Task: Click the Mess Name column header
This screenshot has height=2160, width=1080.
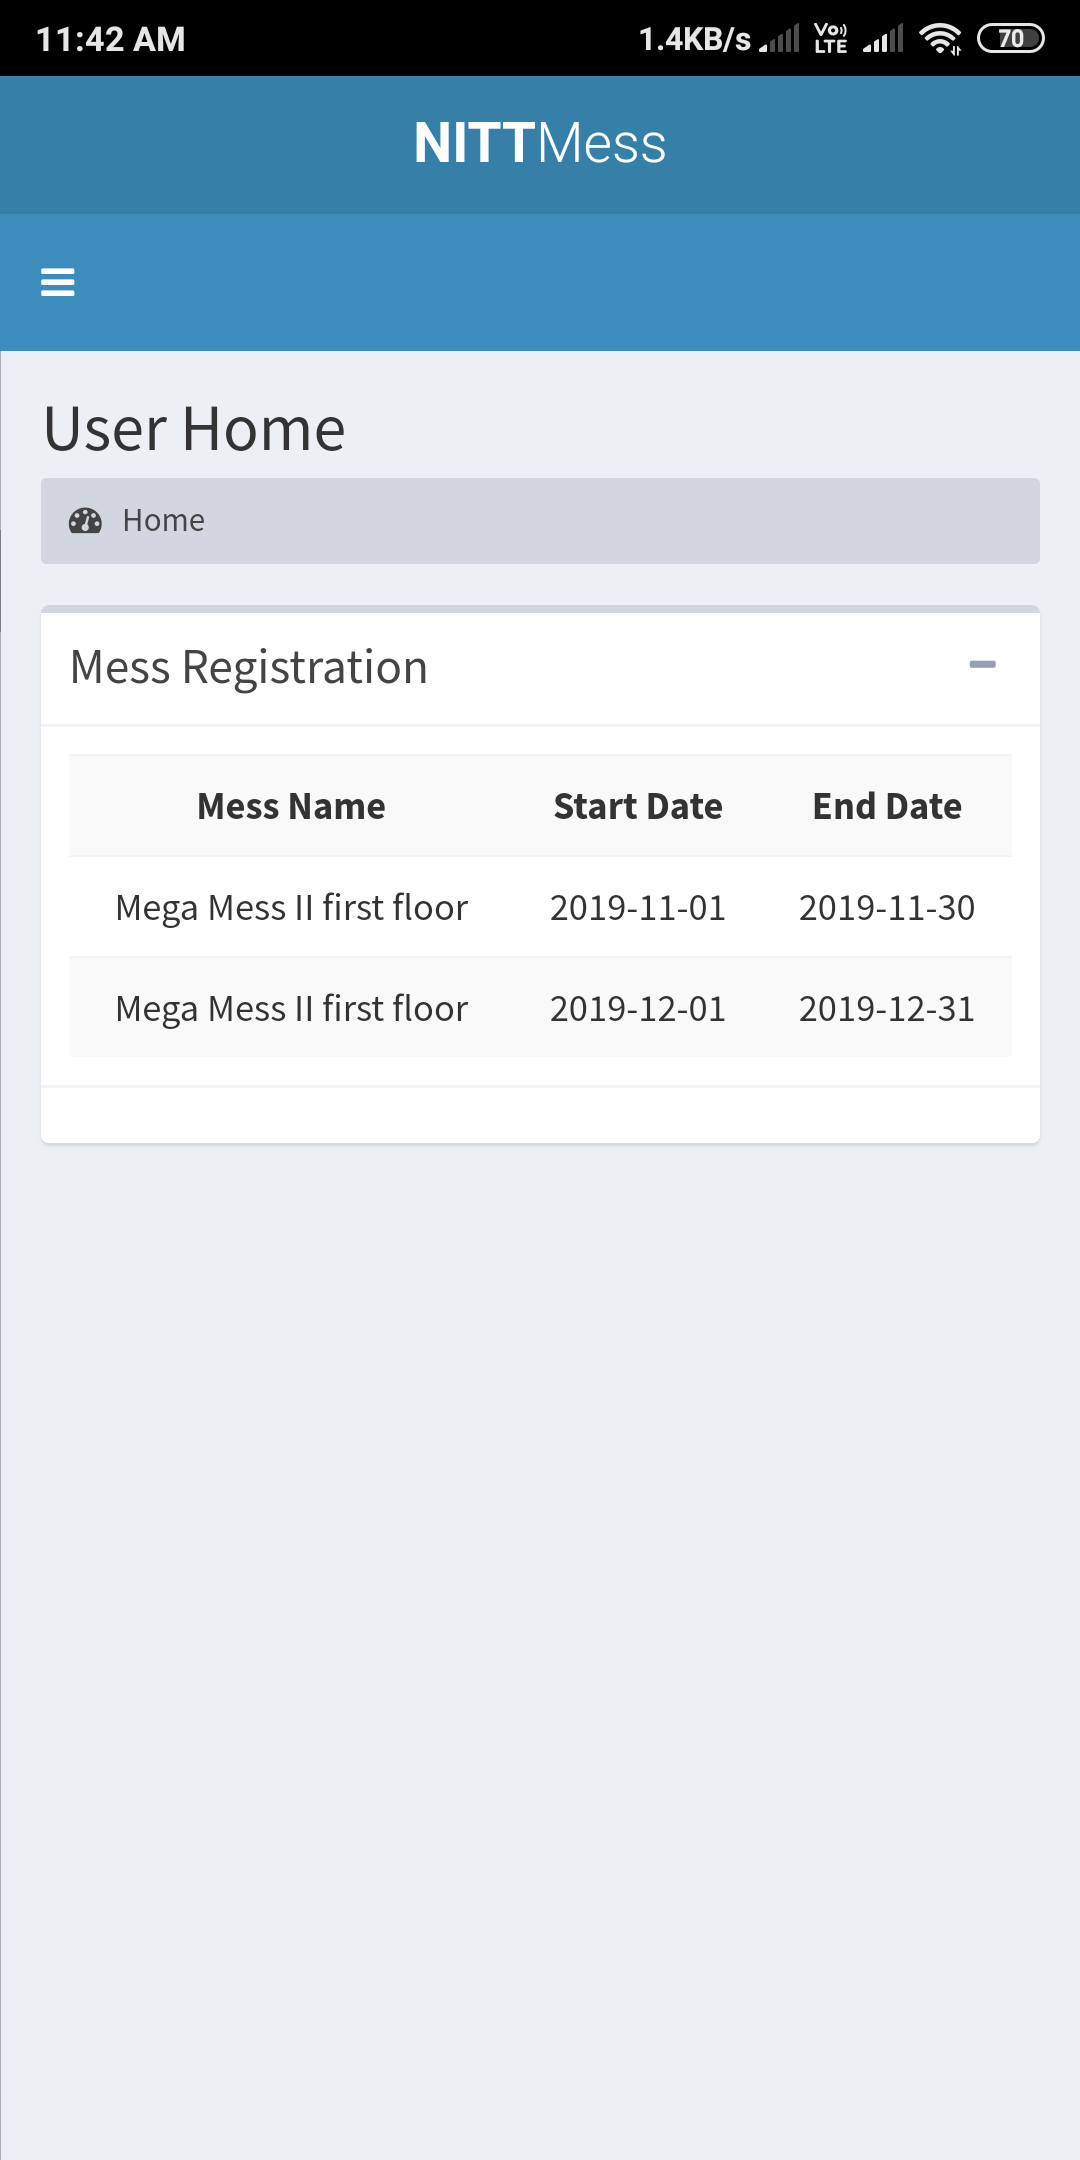Action: pos(291,806)
